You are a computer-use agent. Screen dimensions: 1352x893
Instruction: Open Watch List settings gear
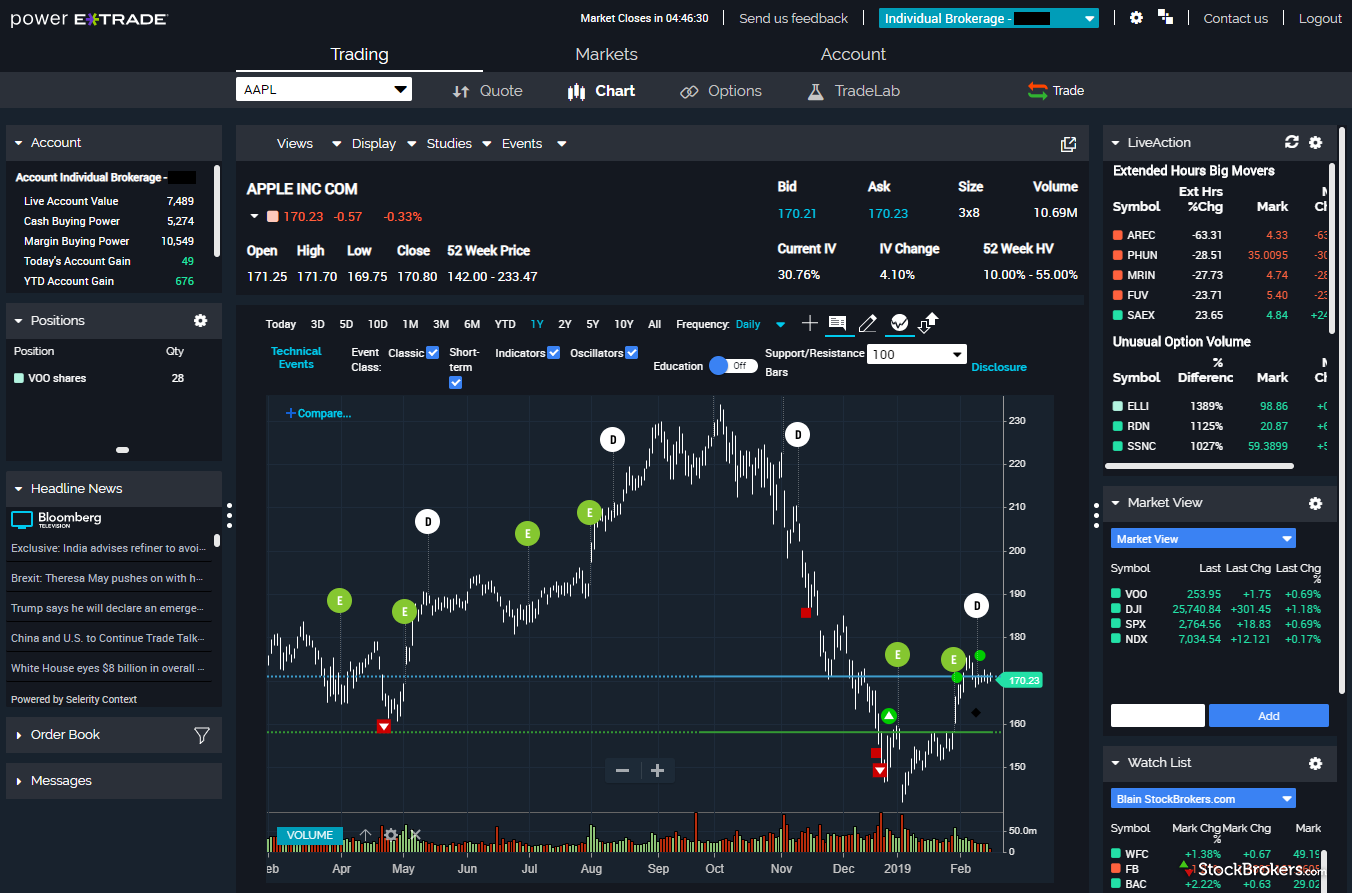pos(1315,763)
